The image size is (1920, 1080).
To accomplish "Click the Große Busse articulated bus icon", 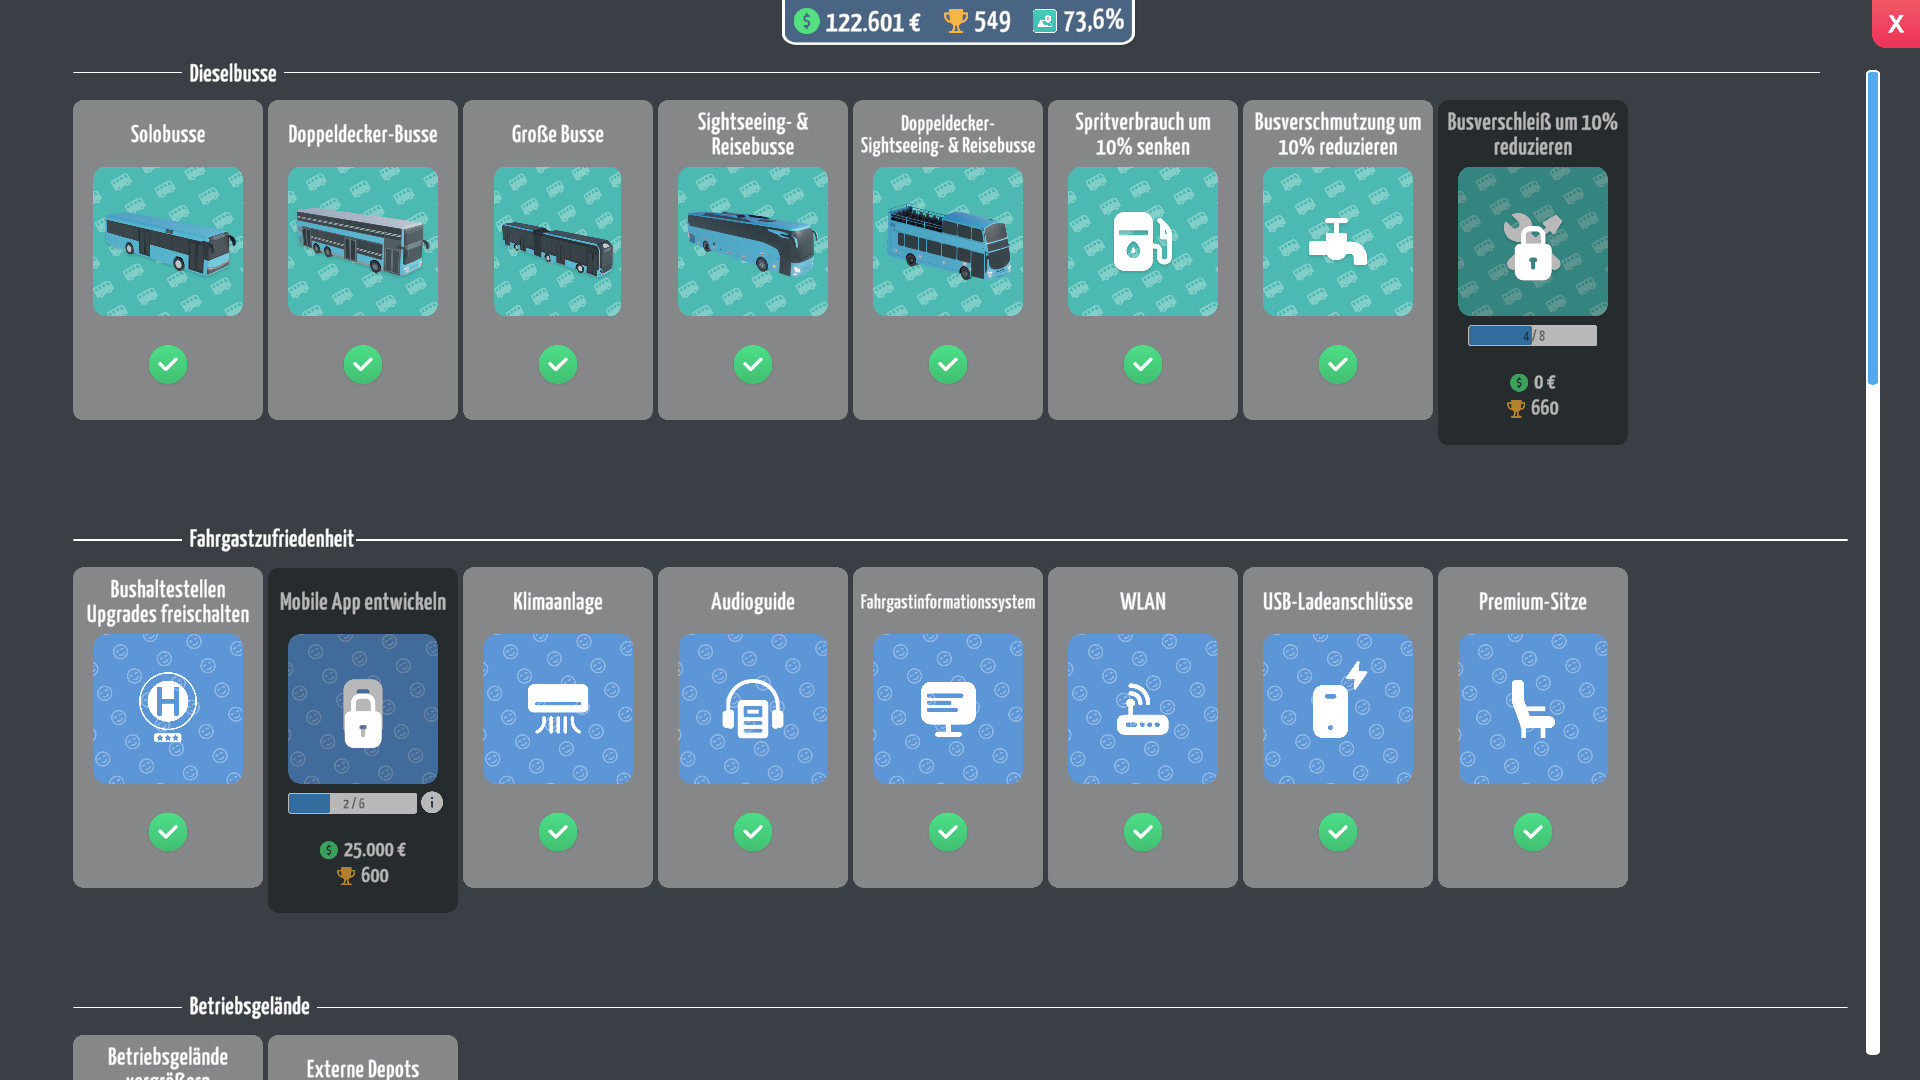I will [557, 242].
